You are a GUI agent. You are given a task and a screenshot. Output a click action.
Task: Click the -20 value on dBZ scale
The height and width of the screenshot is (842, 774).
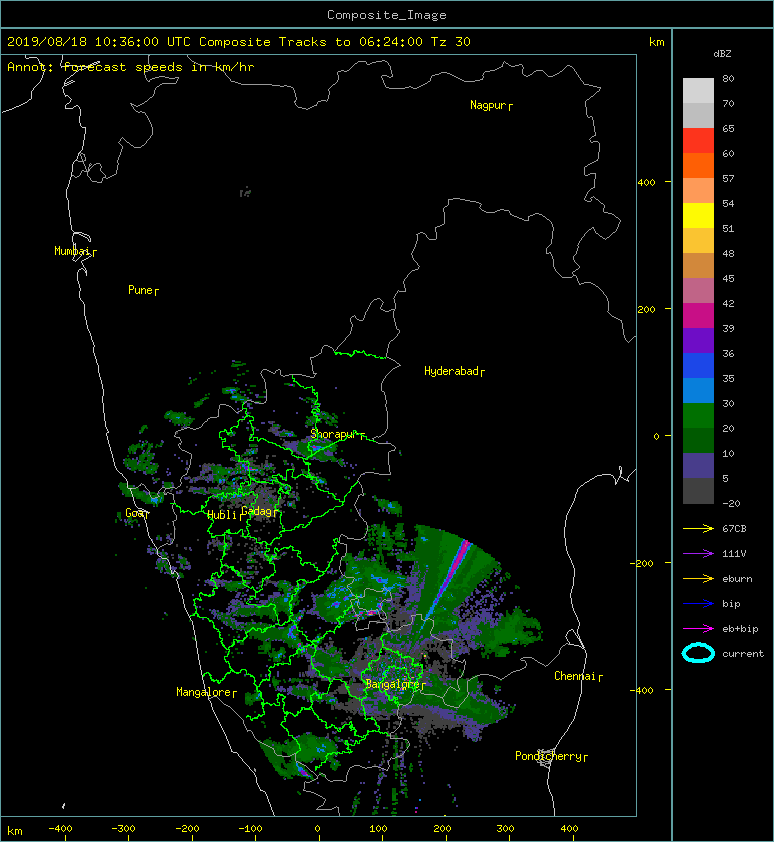(731, 503)
